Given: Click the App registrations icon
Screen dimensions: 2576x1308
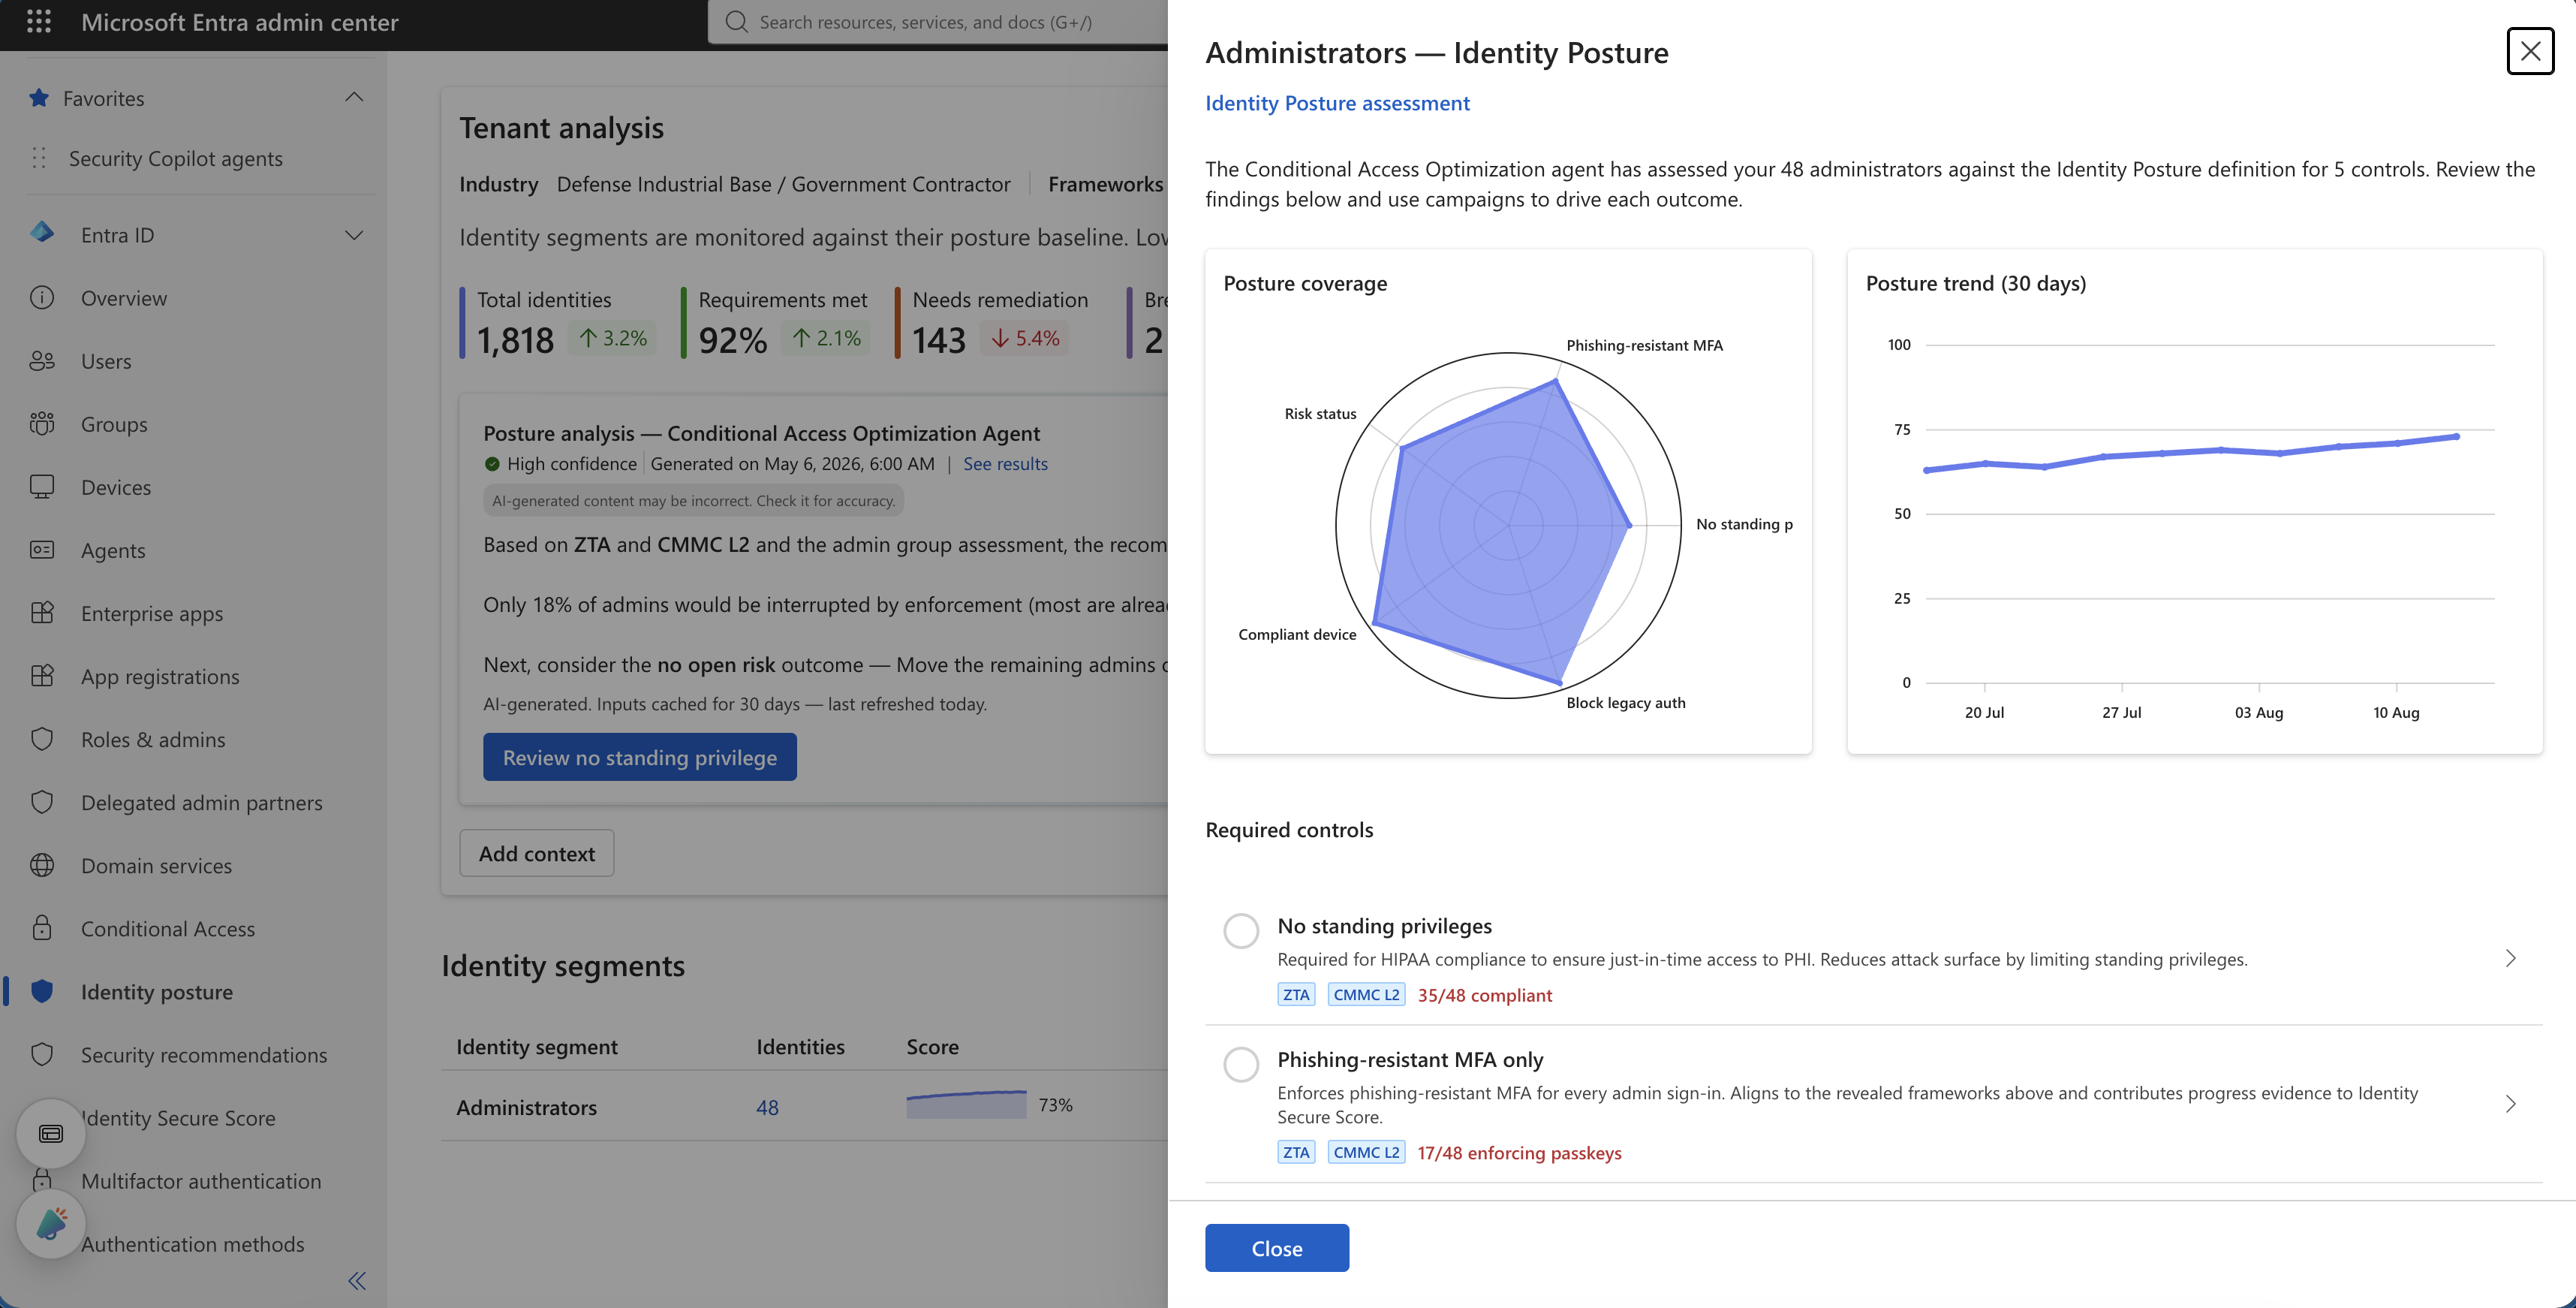Looking at the screenshot, I should click(x=42, y=675).
